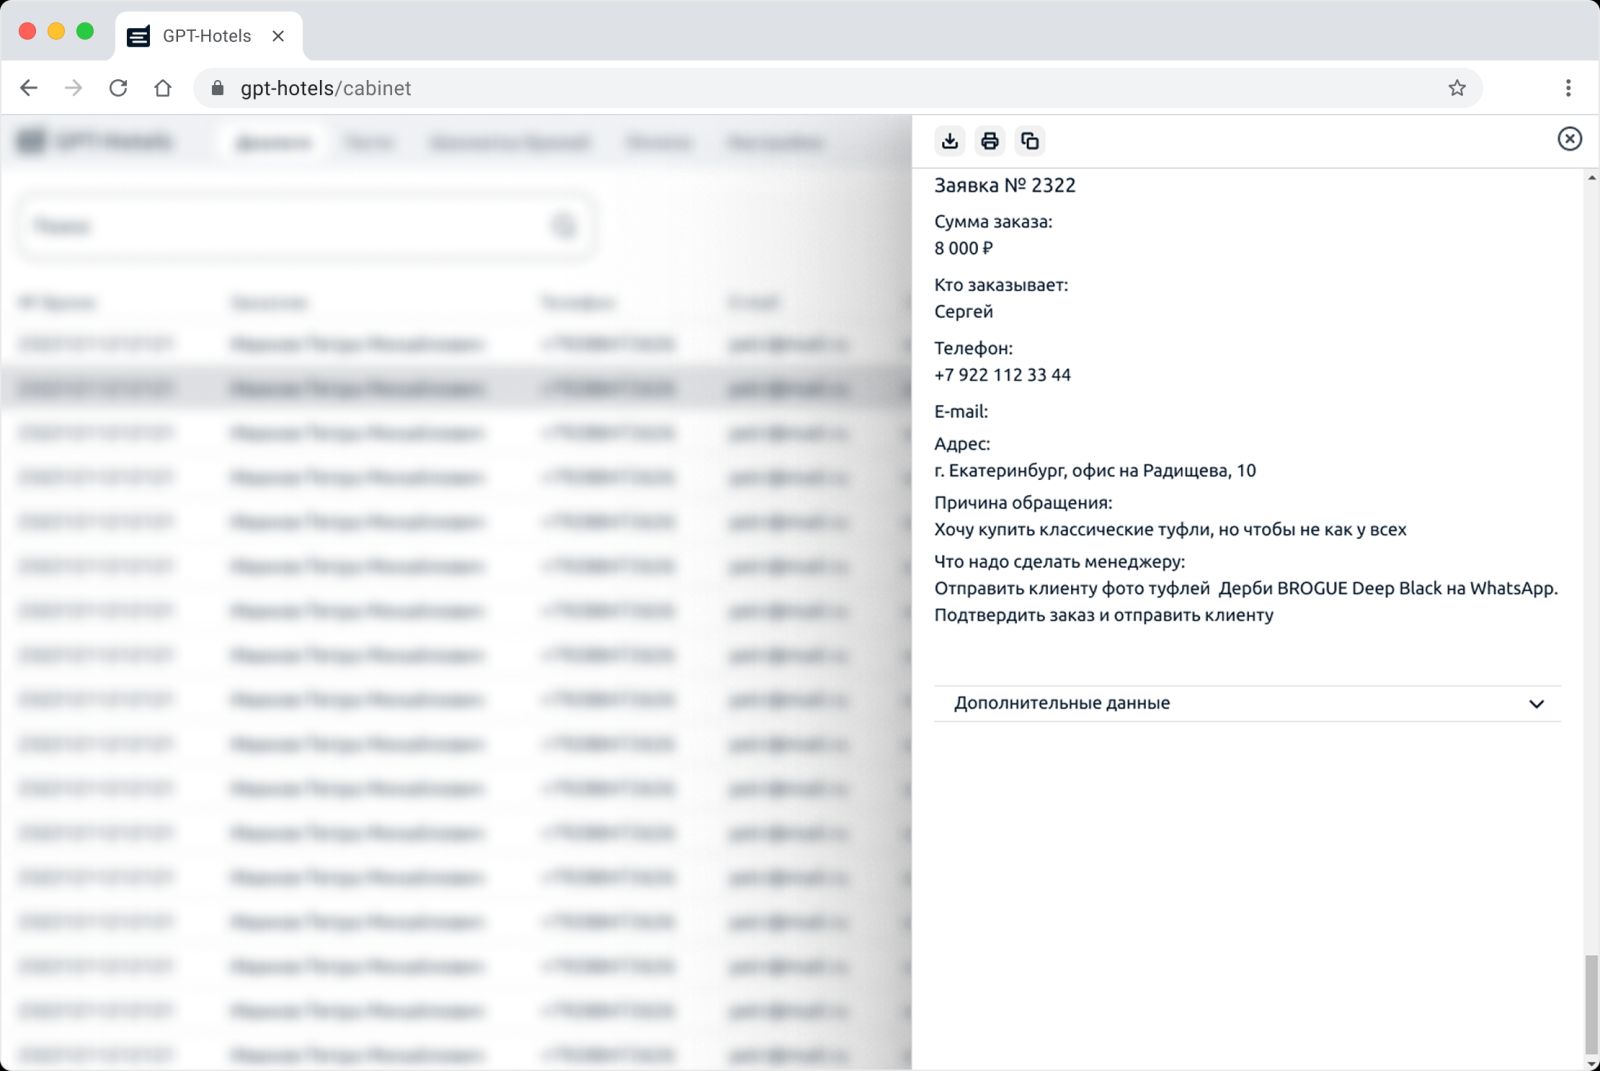Copy request details using the copy icon
Viewport: 1600px width, 1071px height.
tap(1029, 141)
